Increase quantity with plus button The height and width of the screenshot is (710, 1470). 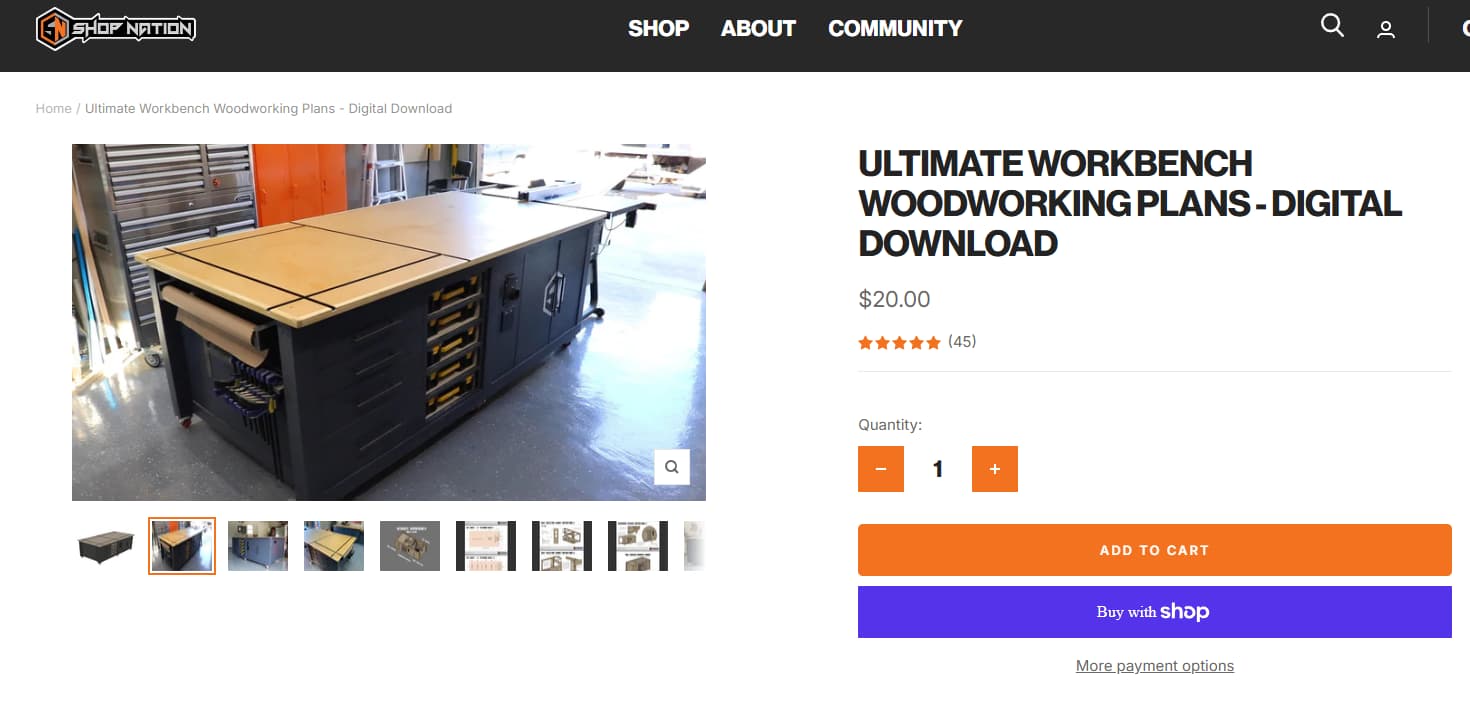click(994, 469)
